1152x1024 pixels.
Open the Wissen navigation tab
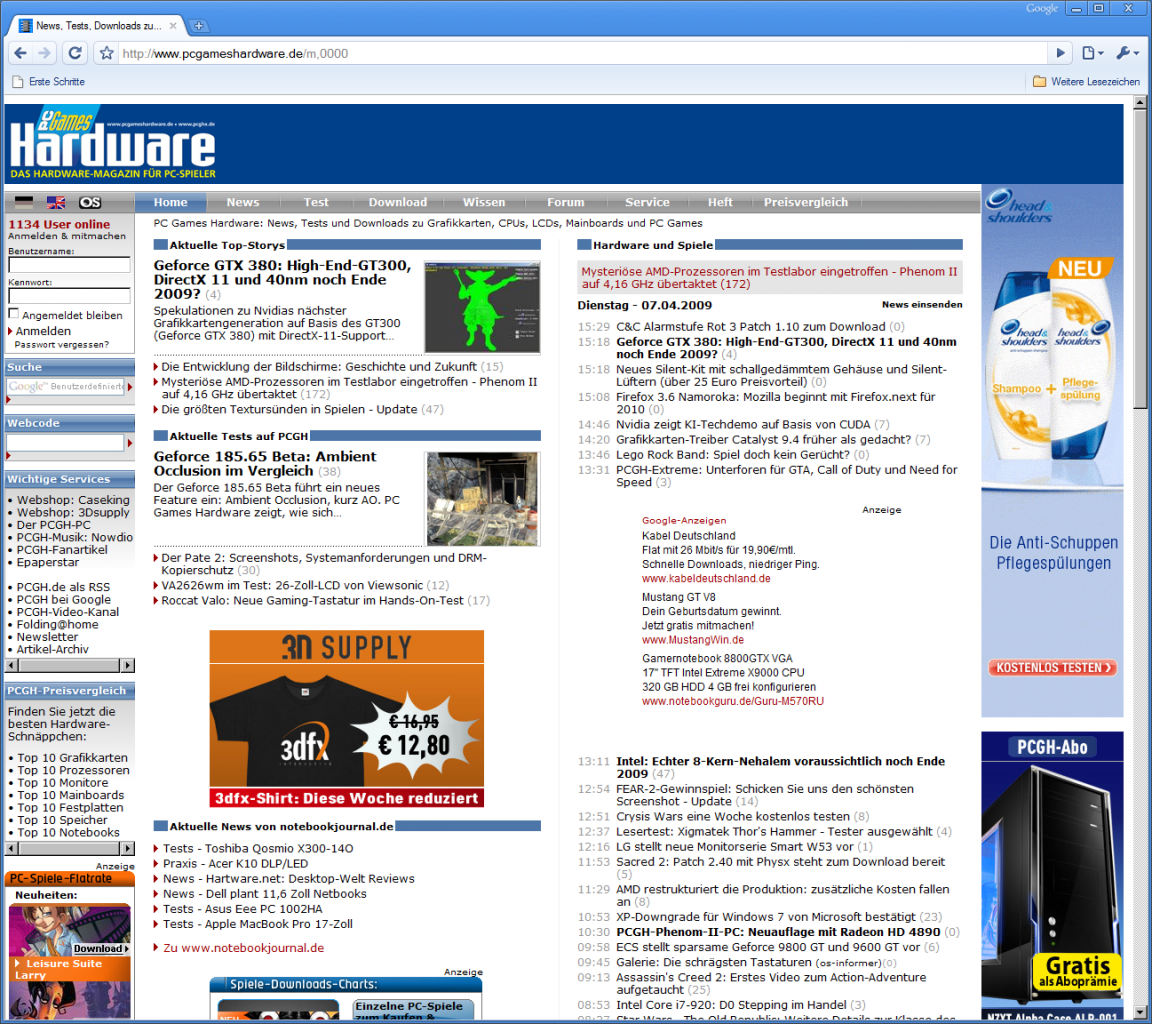tap(483, 203)
